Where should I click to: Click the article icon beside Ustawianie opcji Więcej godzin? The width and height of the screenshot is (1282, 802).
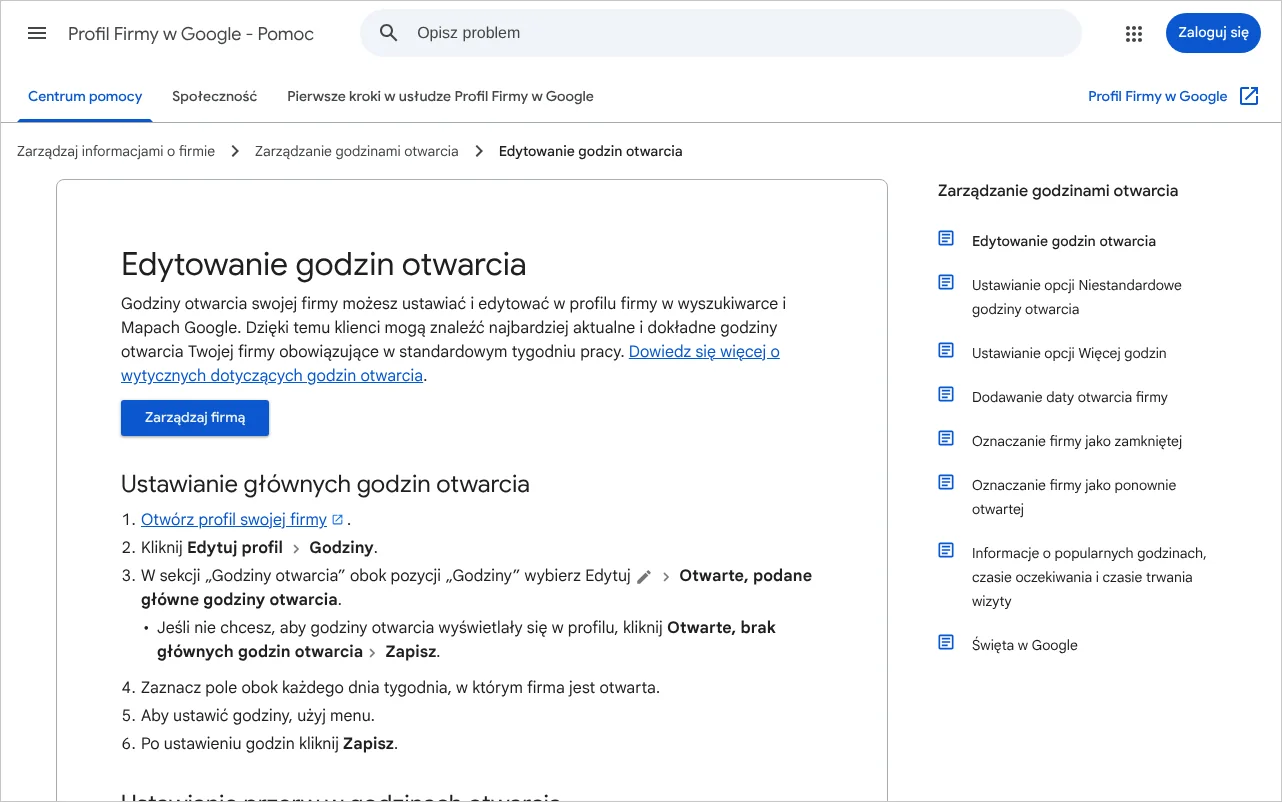coord(946,350)
